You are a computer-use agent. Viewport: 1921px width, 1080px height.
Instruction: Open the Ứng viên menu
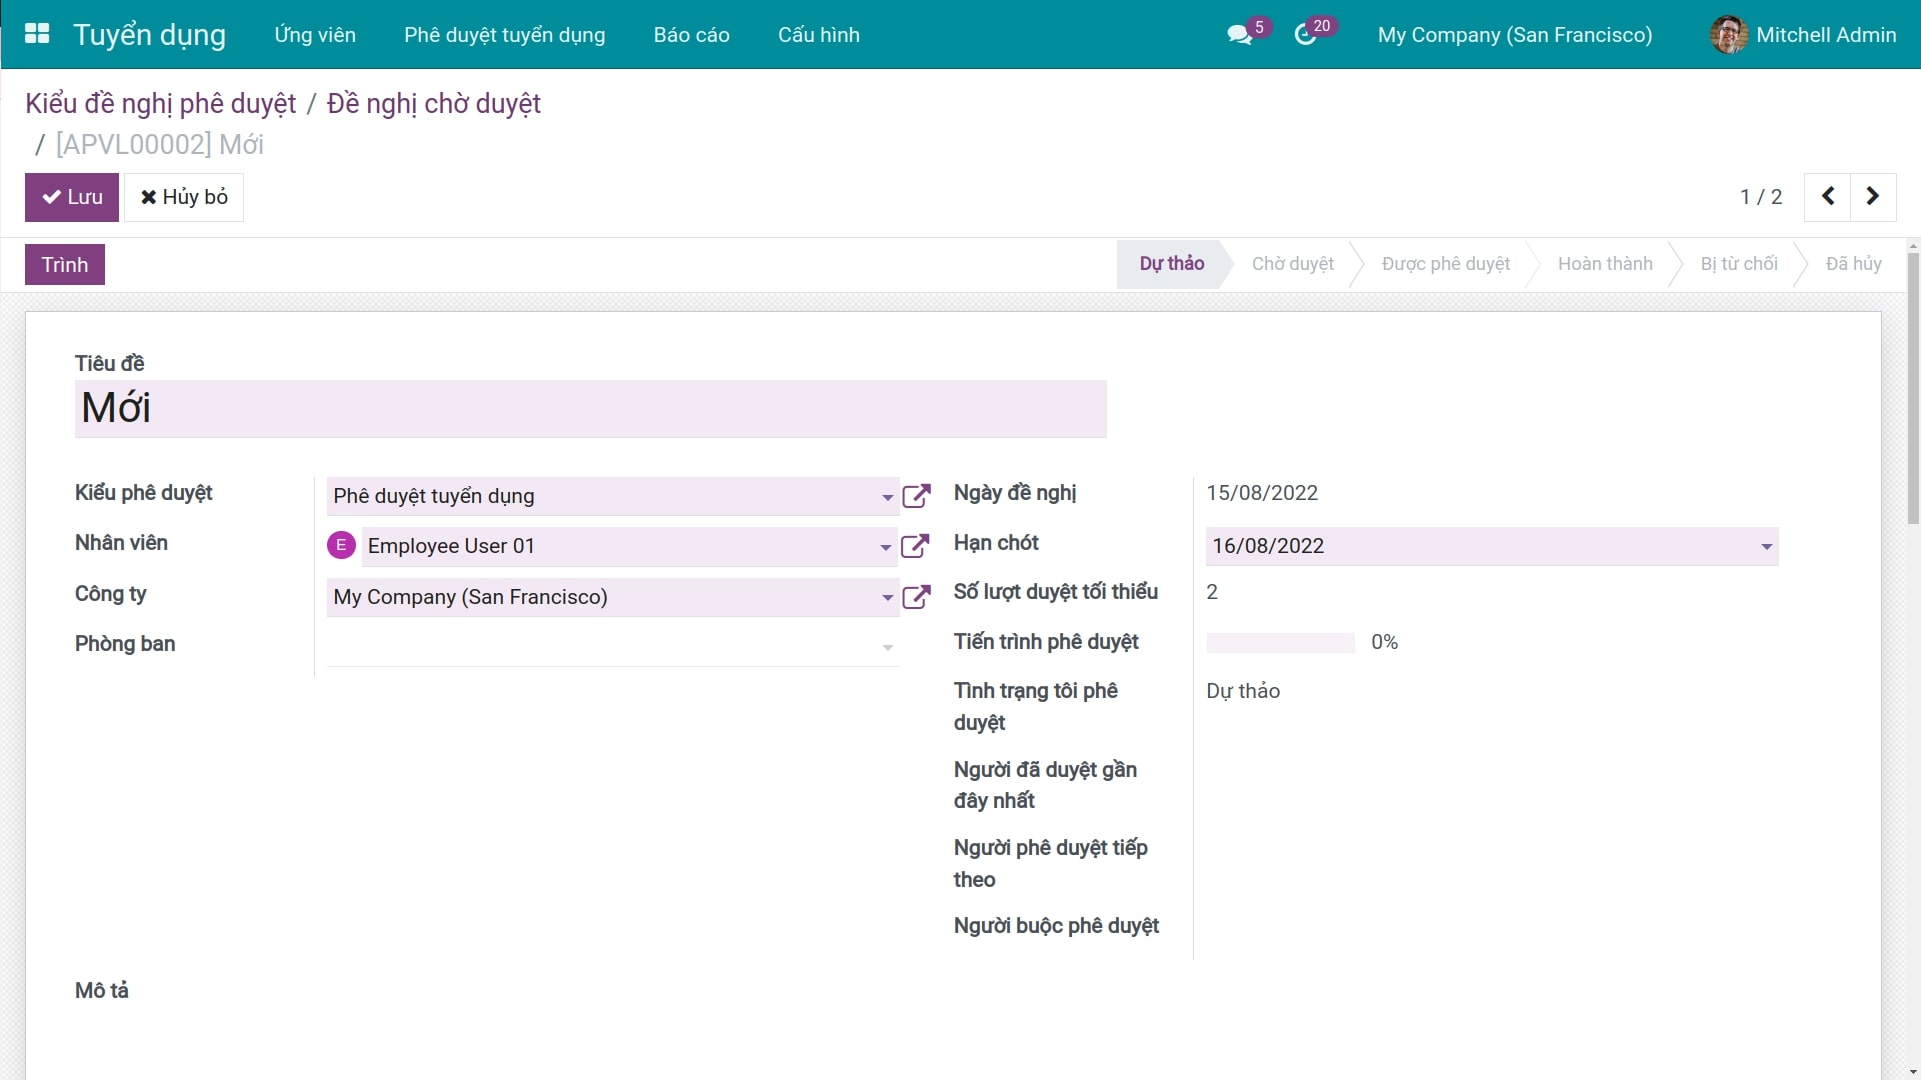(315, 35)
